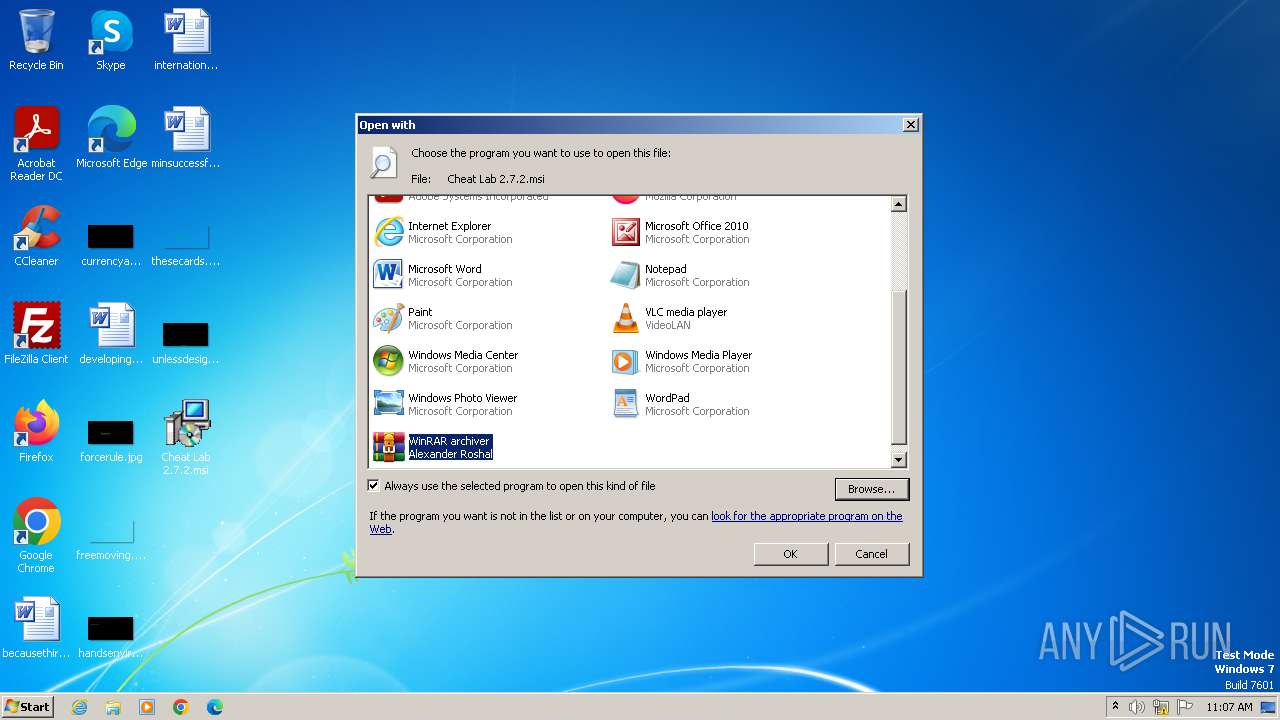Click the network icon in system tray
1280x720 pixels.
click(1161, 707)
